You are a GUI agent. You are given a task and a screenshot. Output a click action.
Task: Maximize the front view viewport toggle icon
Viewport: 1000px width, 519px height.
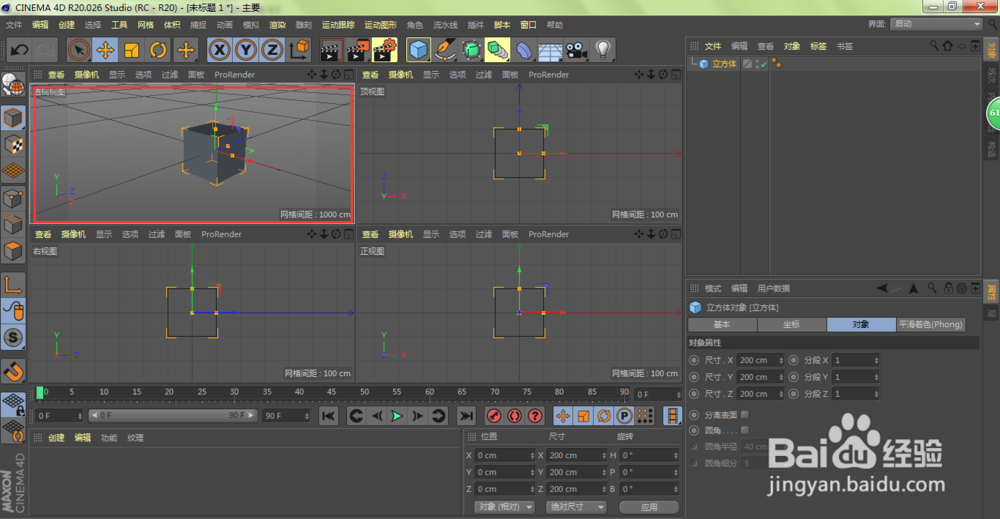coord(675,234)
